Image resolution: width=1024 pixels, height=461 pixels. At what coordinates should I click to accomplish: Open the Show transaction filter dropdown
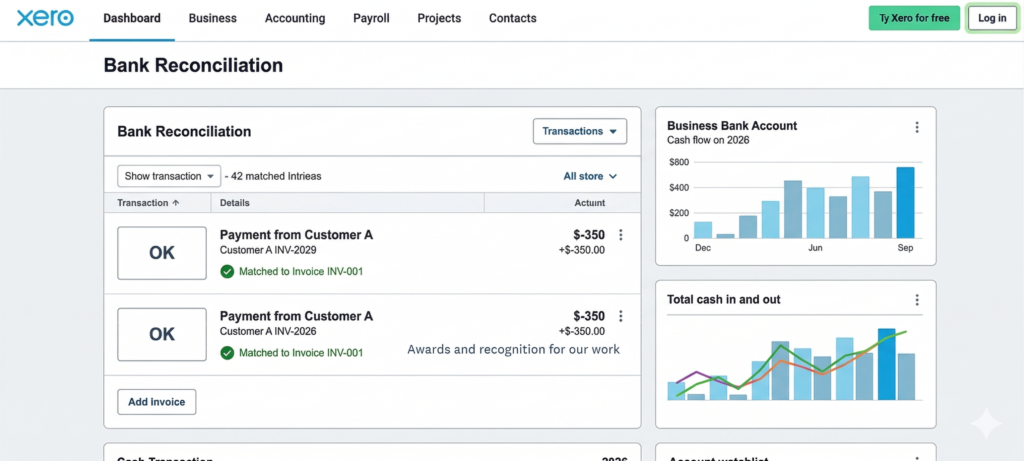[168, 176]
